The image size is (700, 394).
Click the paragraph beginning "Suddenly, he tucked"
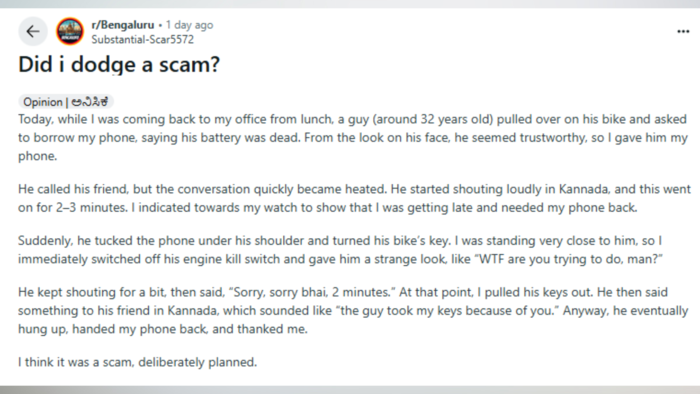click(x=340, y=250)
